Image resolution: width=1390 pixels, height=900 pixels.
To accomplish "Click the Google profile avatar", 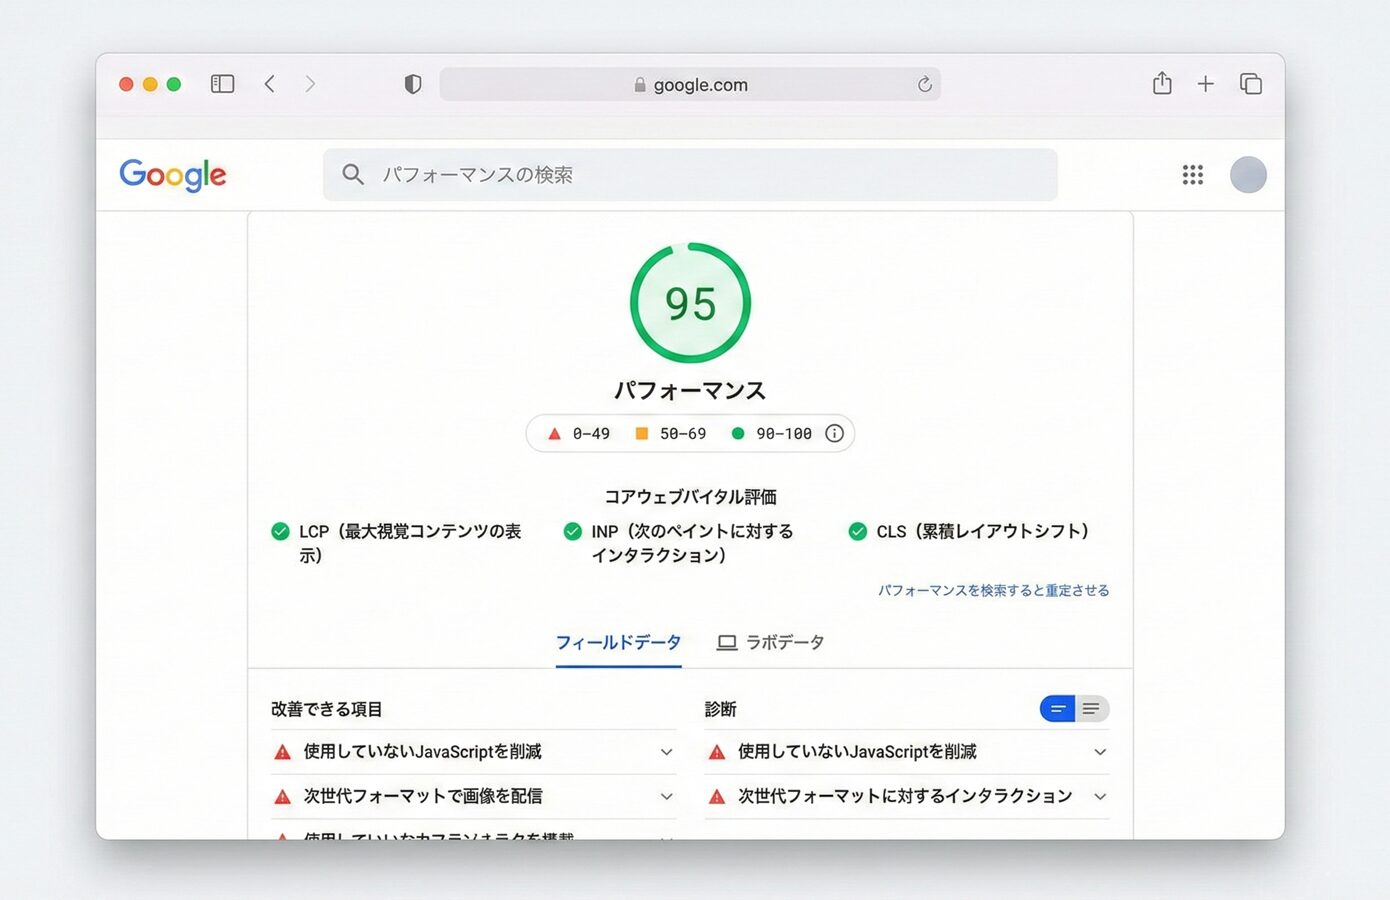I will point(1247,175).
